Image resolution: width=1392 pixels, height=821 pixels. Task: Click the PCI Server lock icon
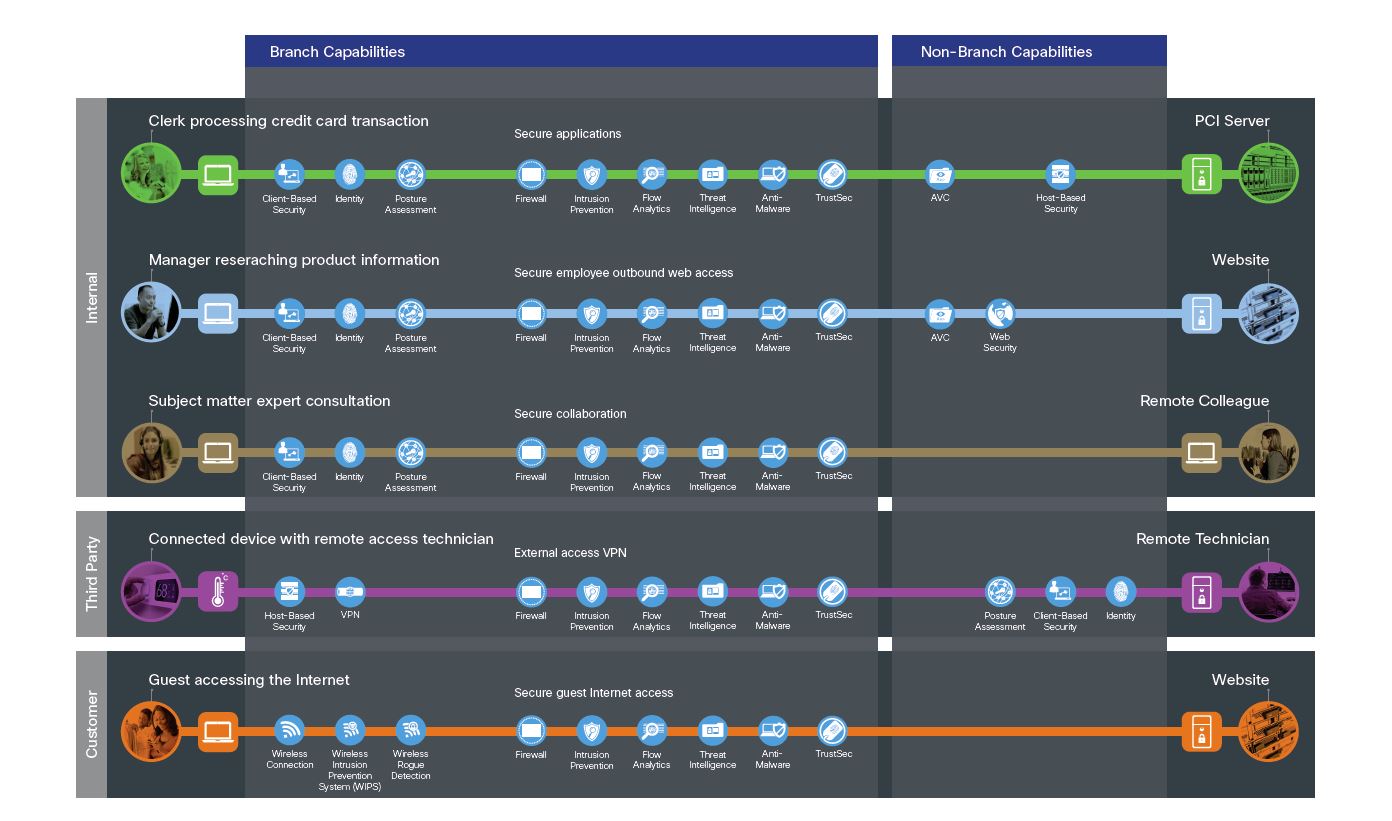coord(1200,175)
